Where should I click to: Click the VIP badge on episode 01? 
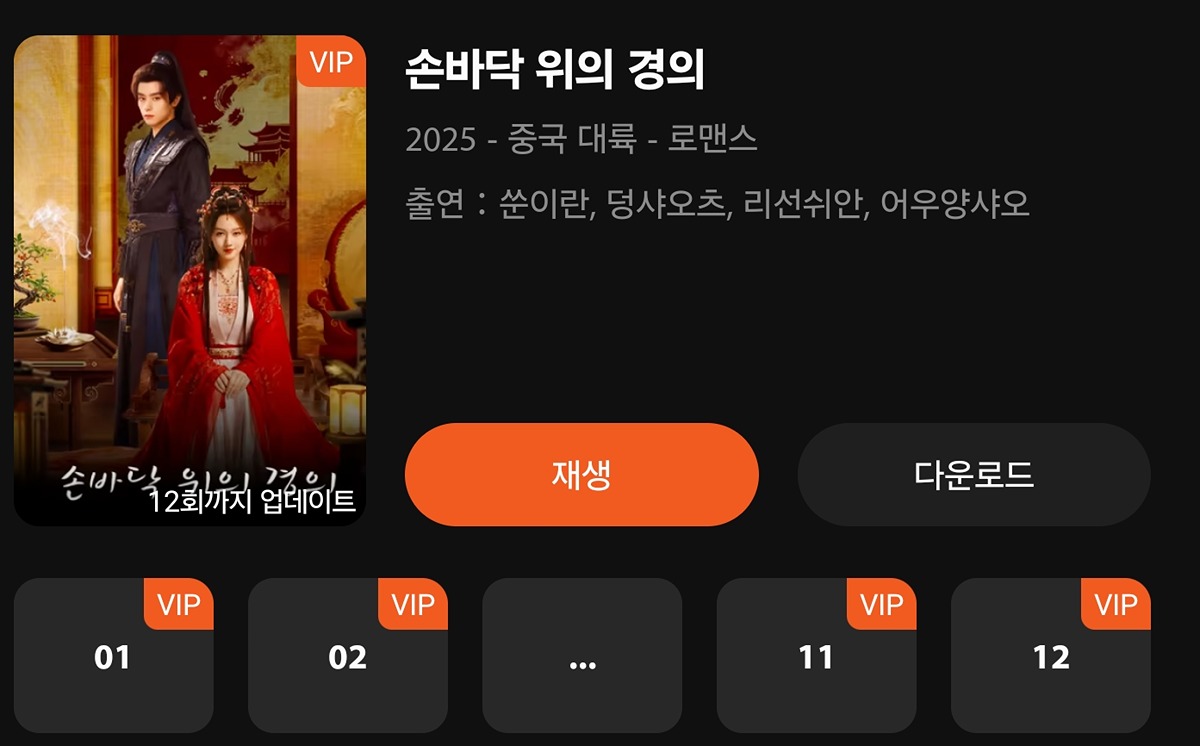pos(180,604)
